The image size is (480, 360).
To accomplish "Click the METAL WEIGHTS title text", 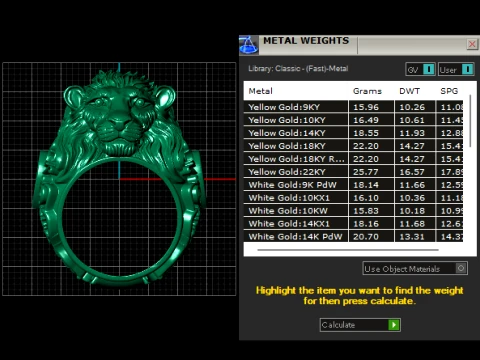I will click(x=306, y=41).
